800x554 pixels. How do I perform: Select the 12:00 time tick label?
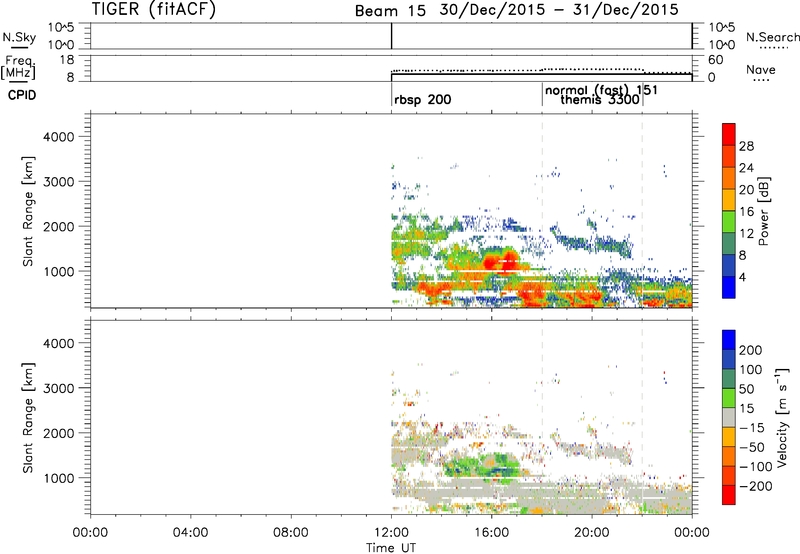point(391,533)
